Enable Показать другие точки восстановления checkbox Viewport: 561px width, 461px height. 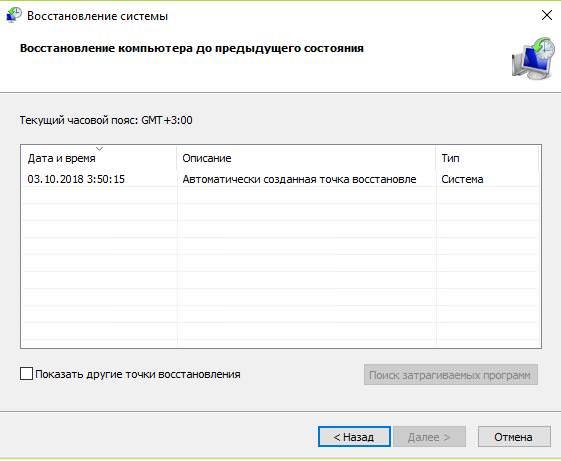click(26, 374)
